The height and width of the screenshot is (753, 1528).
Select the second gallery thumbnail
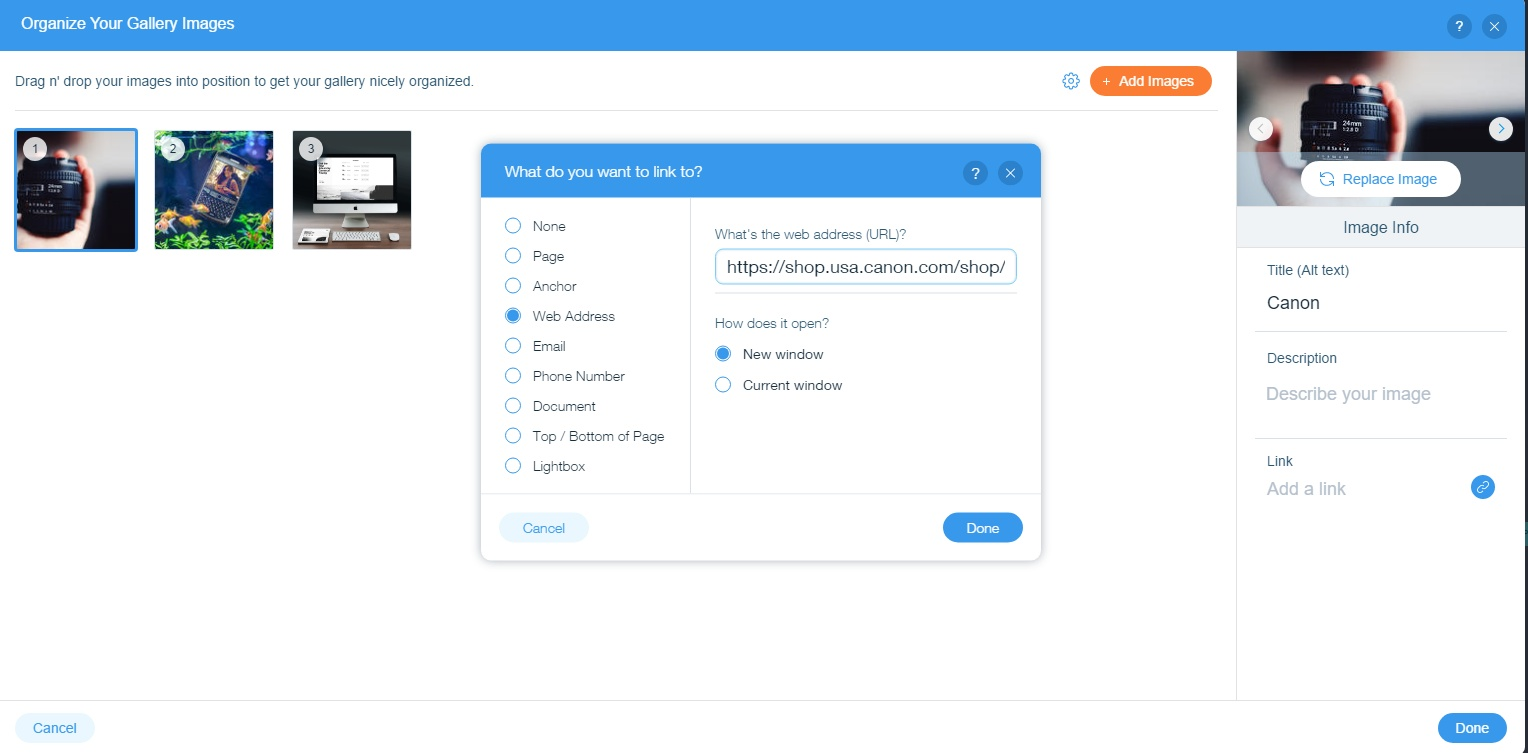[x=214, y=190]
